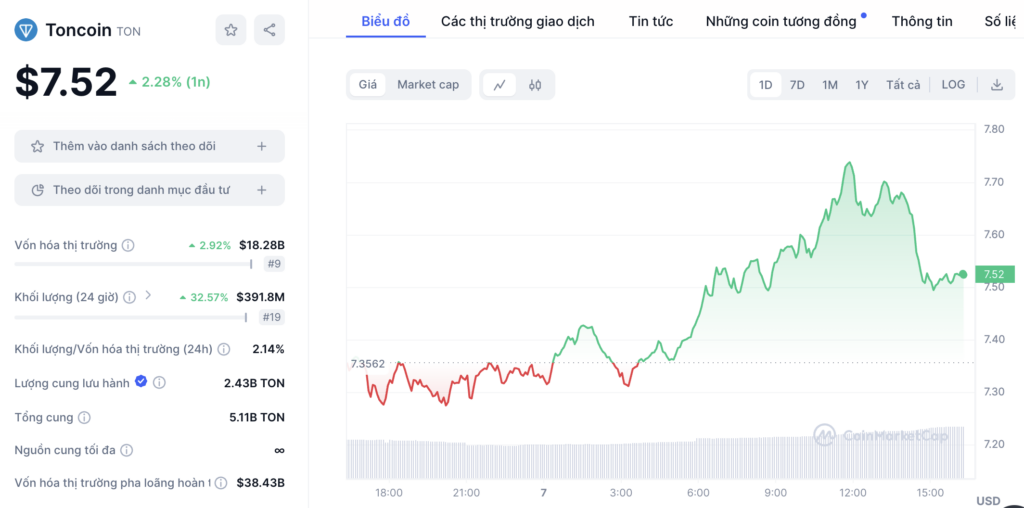Click the 2.28% (1n) change indicator

point(170,82)
